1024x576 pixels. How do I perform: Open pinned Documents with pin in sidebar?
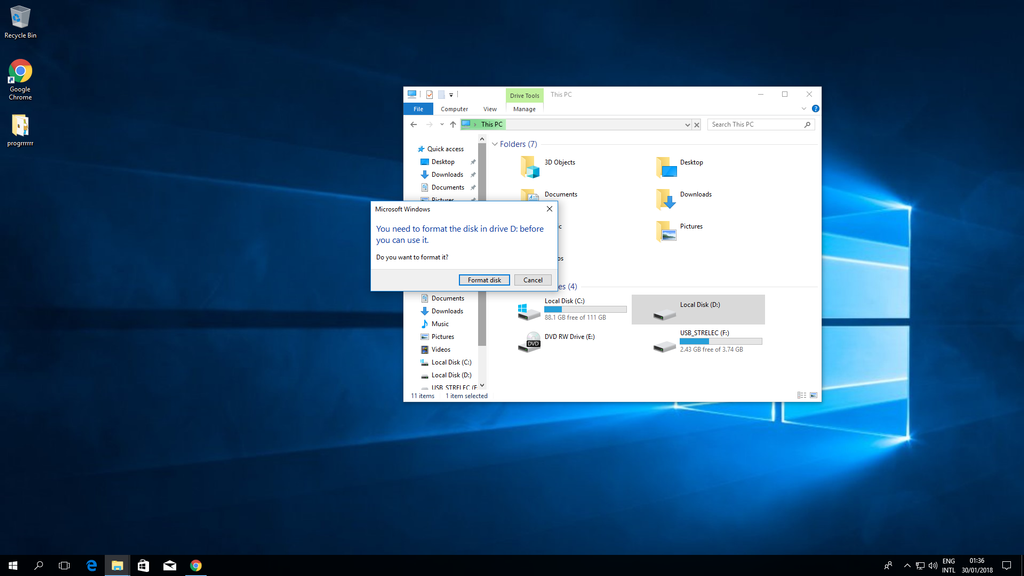[x=447, y=187]
